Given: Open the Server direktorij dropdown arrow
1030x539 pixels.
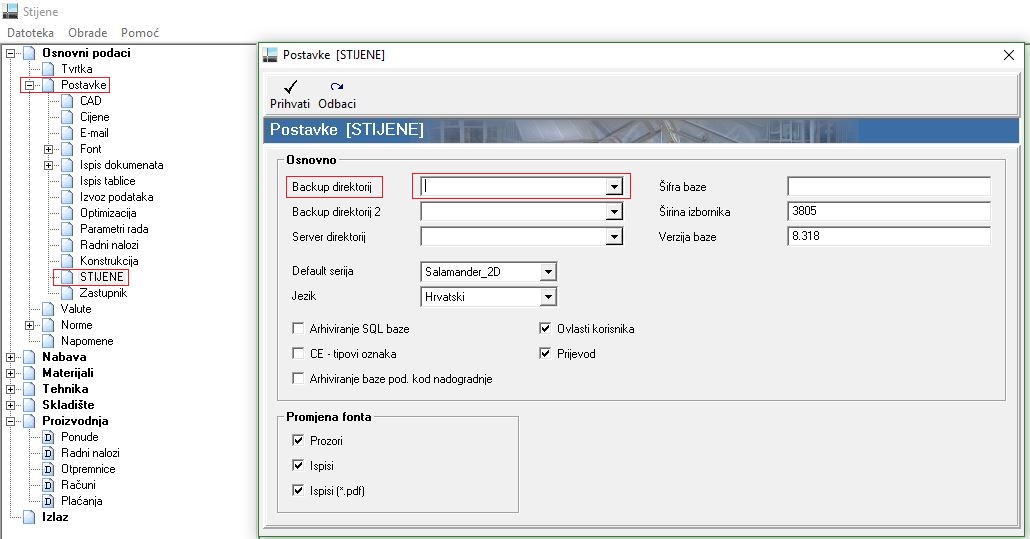Looking at the screenshot, I should [x=614, y=236].
